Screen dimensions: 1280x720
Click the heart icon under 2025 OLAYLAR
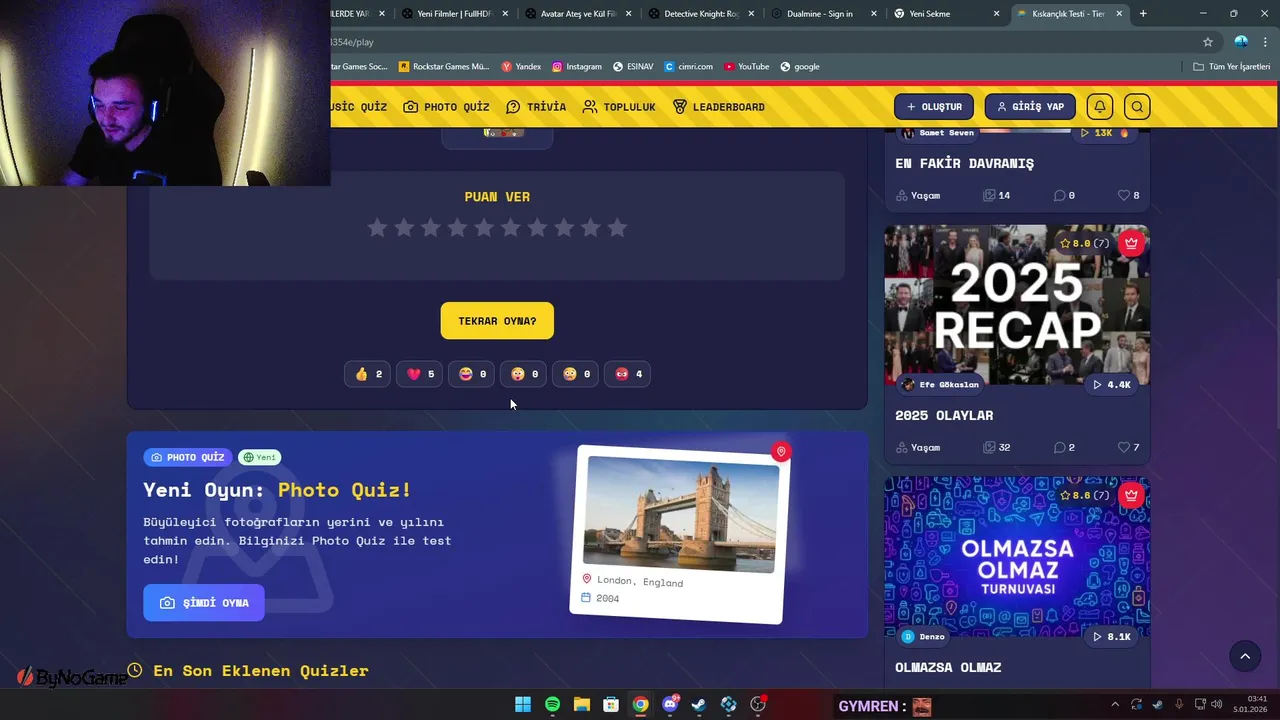pos(1123,447)
